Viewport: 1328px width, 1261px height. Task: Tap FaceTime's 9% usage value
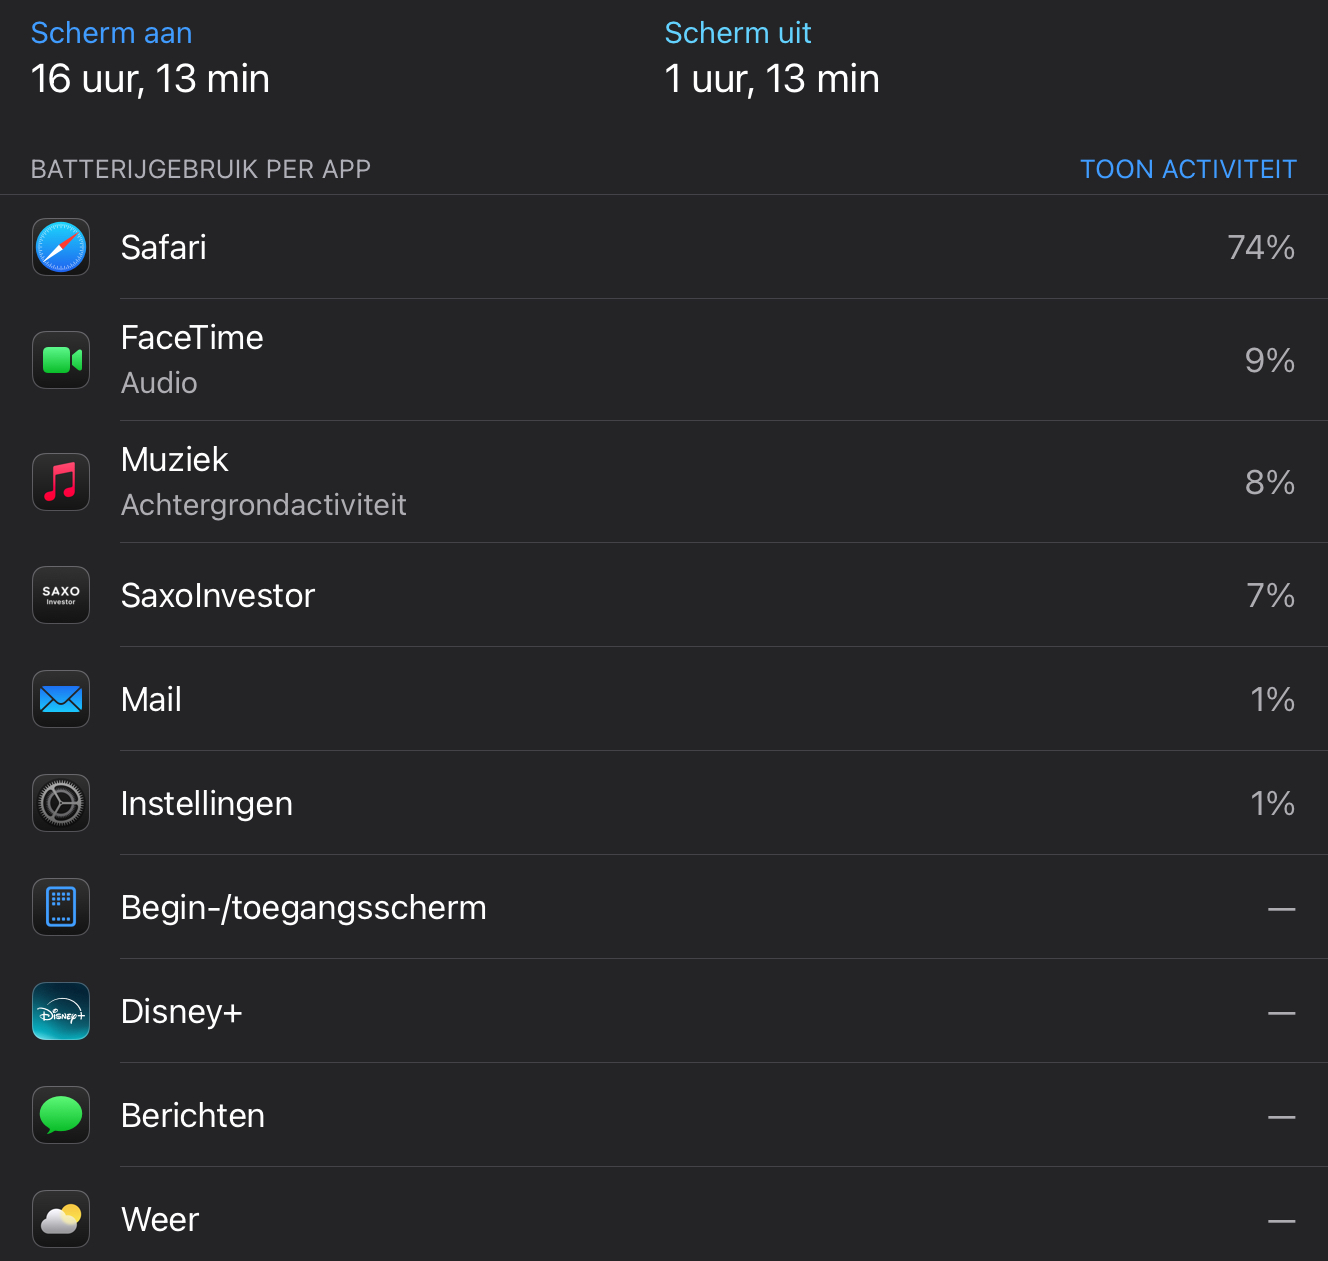pos(1269,360)
